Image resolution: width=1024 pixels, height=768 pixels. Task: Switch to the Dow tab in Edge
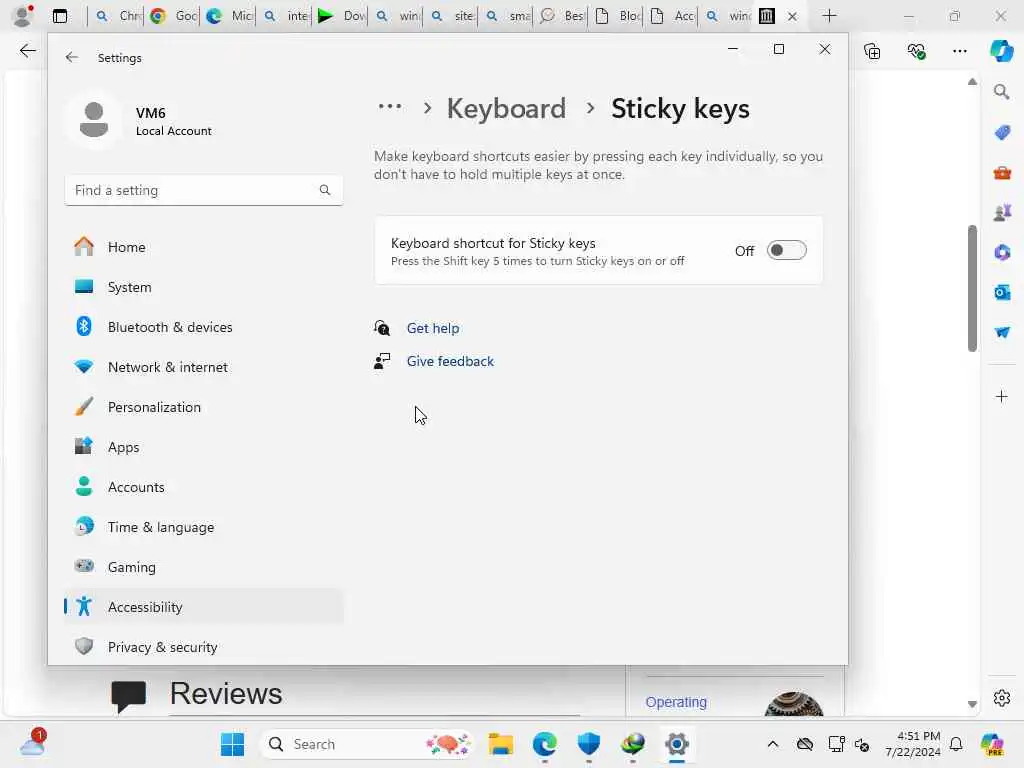click(341, 16)
